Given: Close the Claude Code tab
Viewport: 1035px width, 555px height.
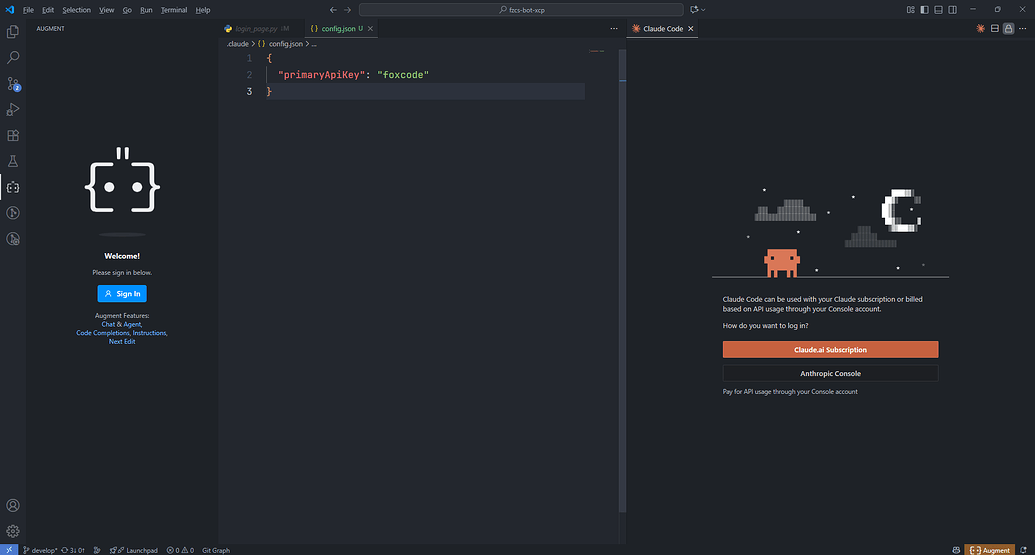Looking at the screenshot, I should [x=690, y=28].
